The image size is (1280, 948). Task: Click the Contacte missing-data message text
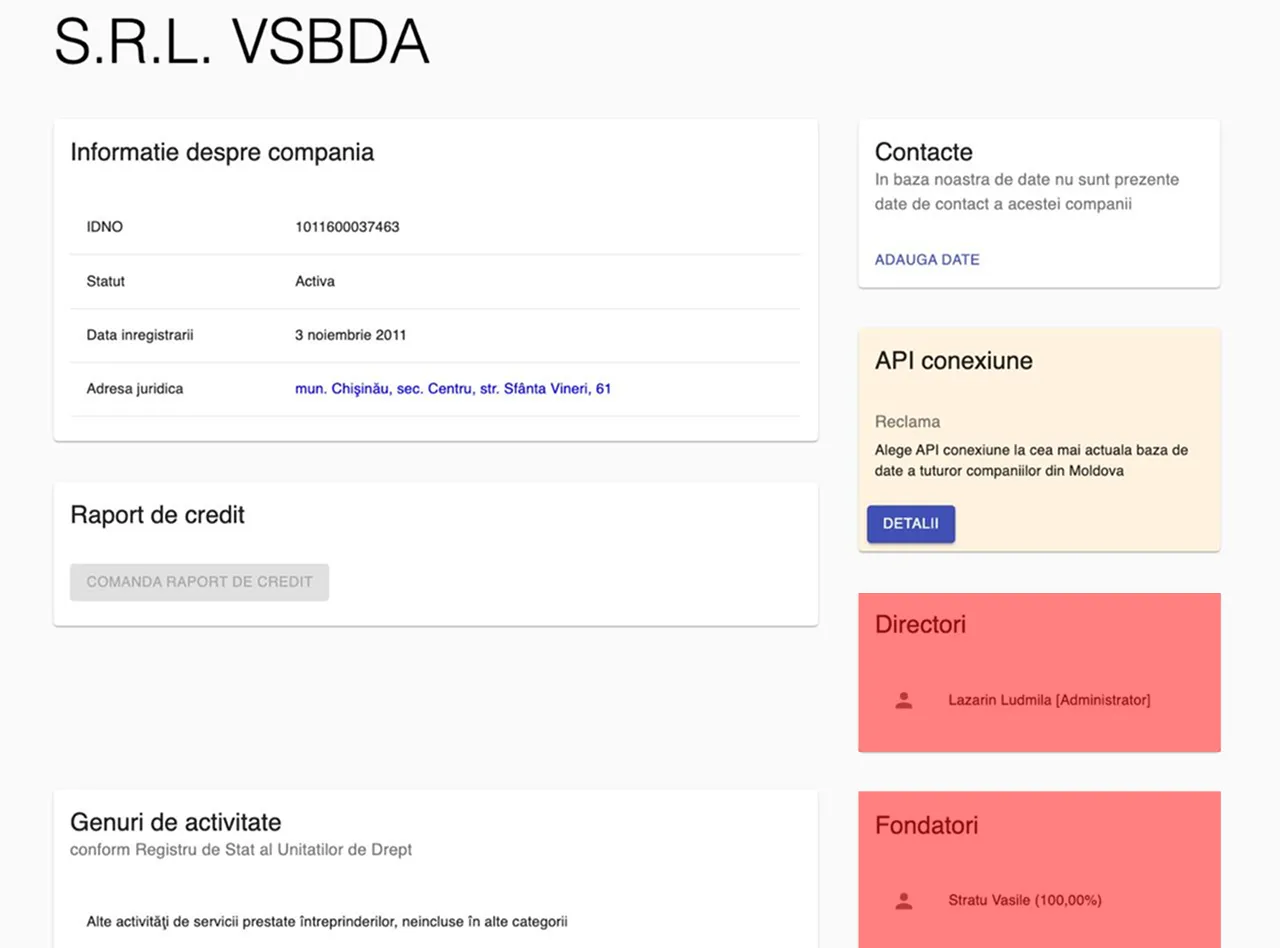[x=1027, y=192]
